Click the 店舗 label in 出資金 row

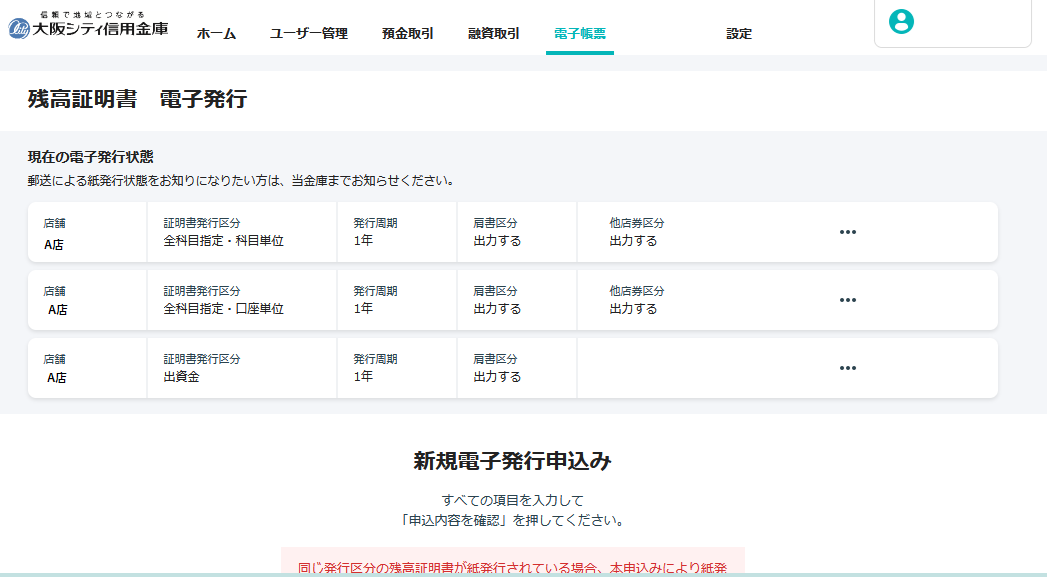point(54,359)
